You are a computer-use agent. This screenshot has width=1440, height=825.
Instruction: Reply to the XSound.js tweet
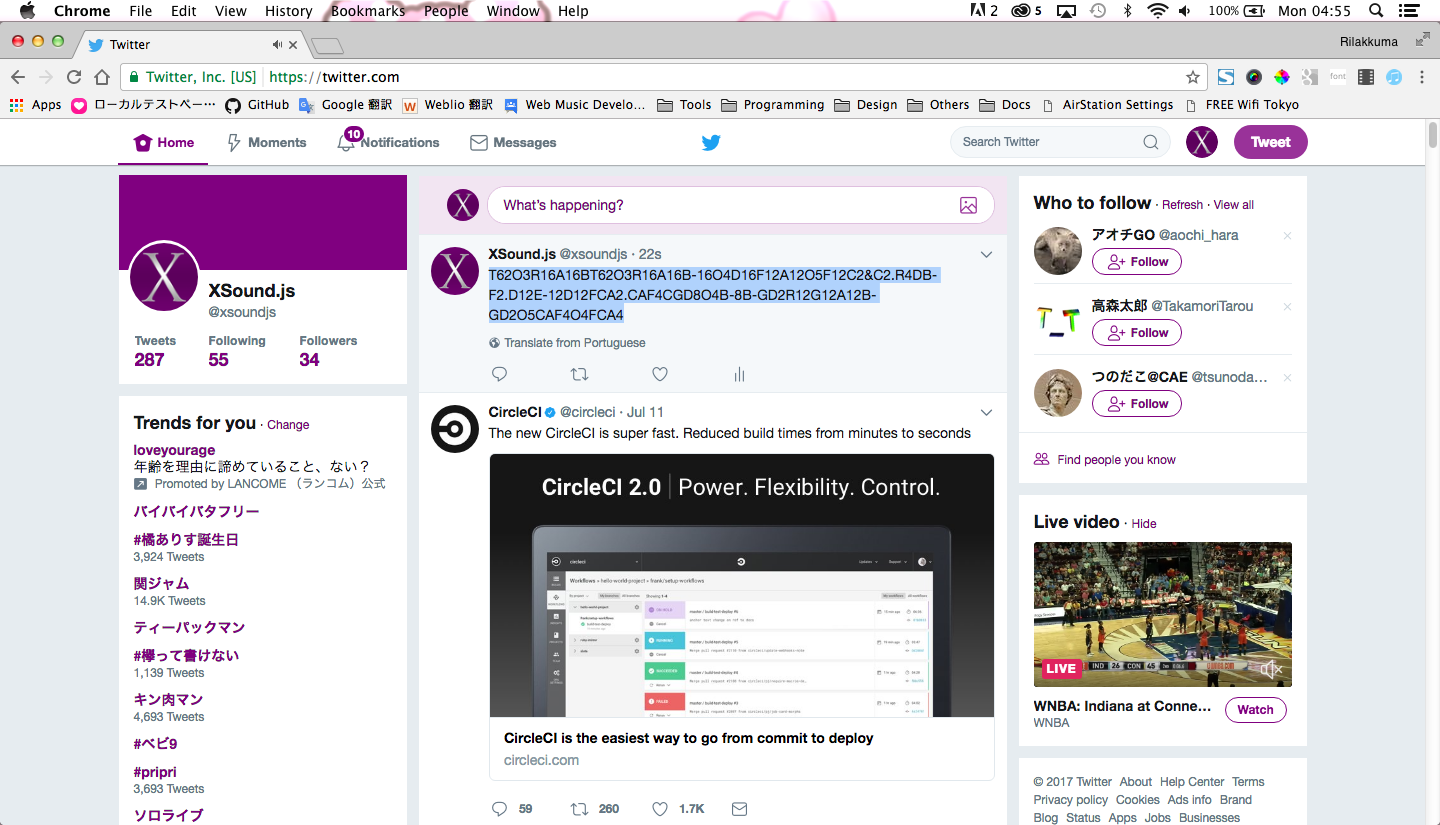coord(500,374)
